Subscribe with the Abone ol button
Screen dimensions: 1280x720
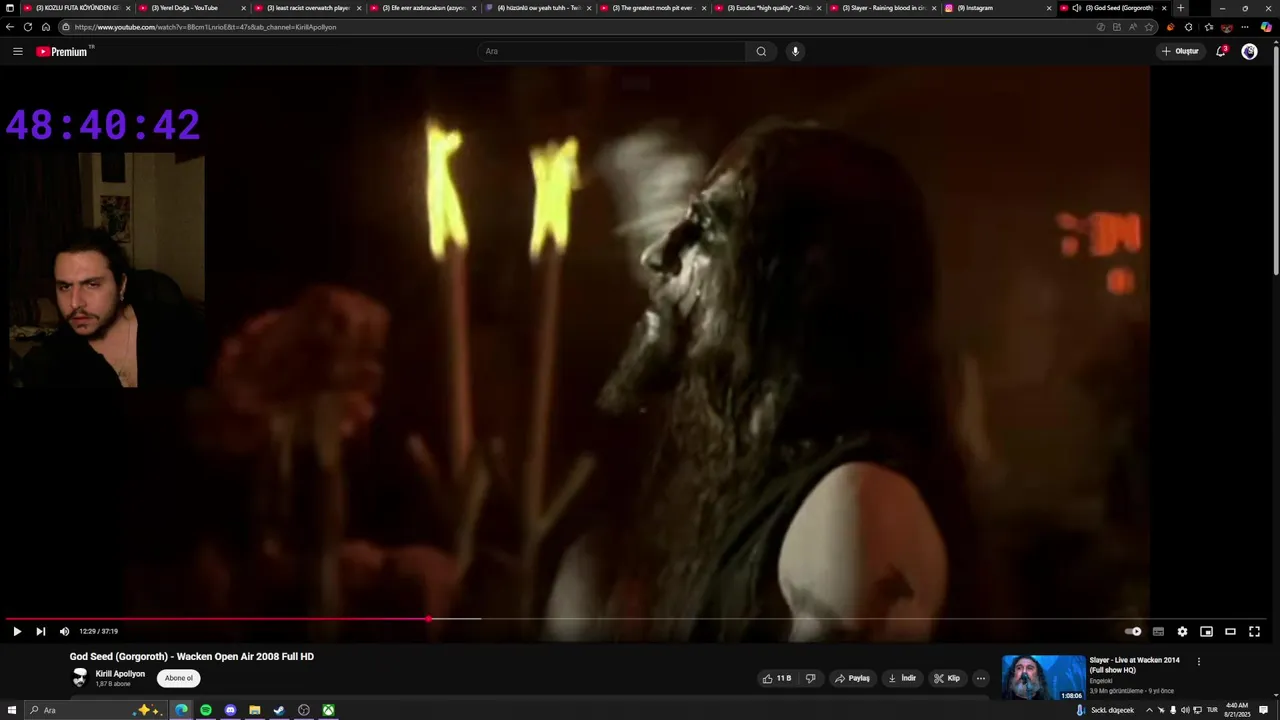click(178, 678)
